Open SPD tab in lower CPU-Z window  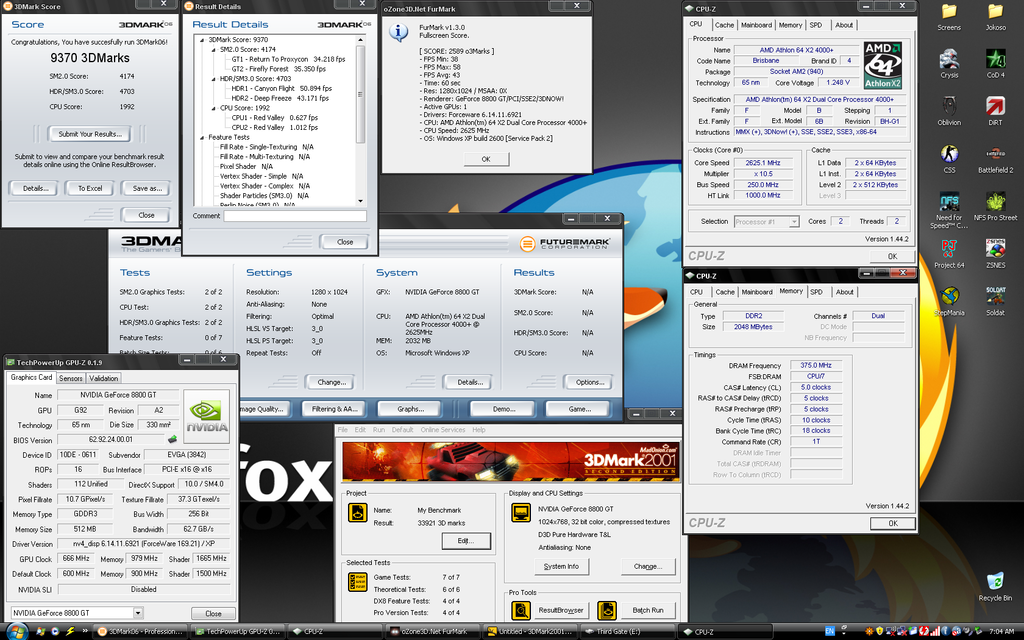[816, 293]
